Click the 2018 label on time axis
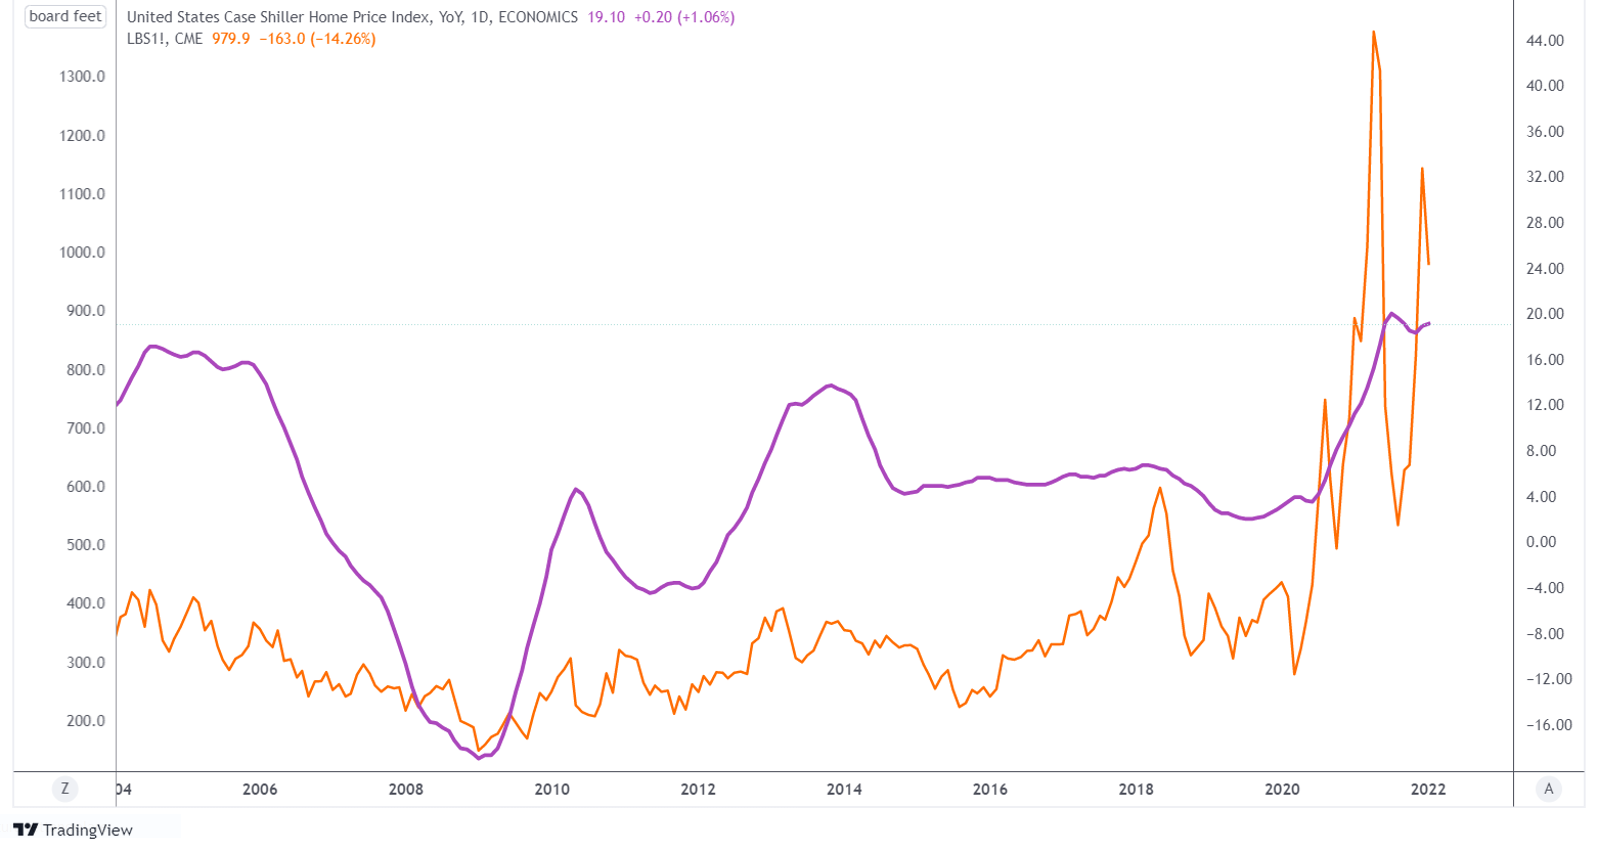 [x=1136, y=789]
